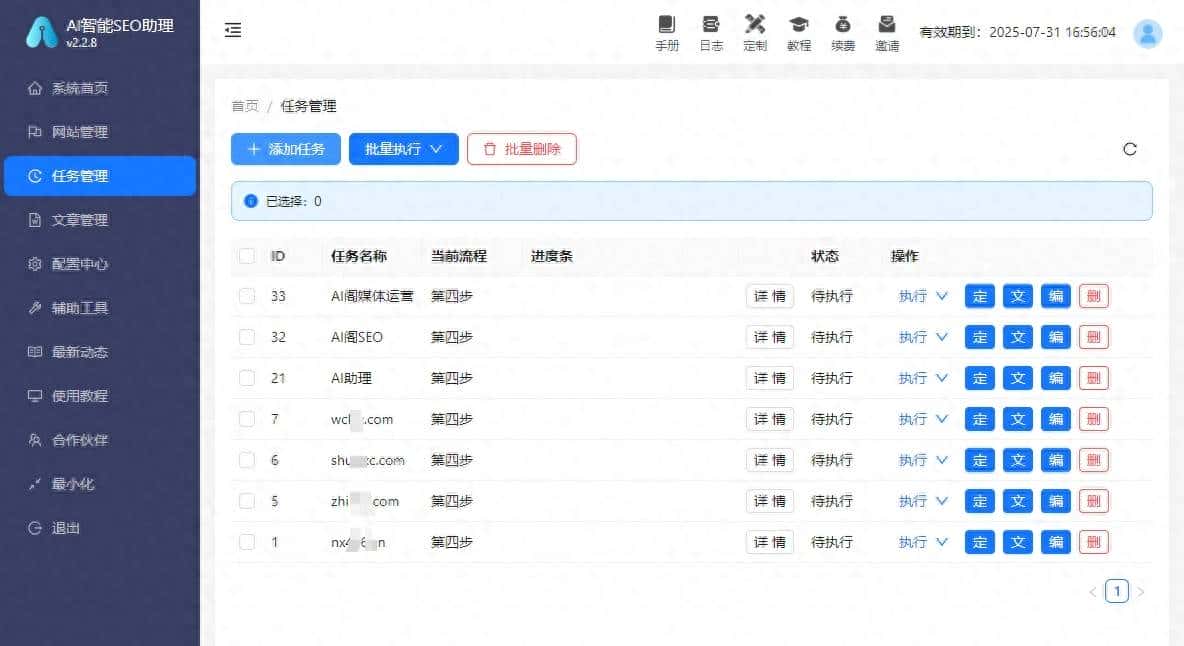Open the 邀请 invite icon
The width and height of the screenshot is (1184, 646).
click(887, 30)
